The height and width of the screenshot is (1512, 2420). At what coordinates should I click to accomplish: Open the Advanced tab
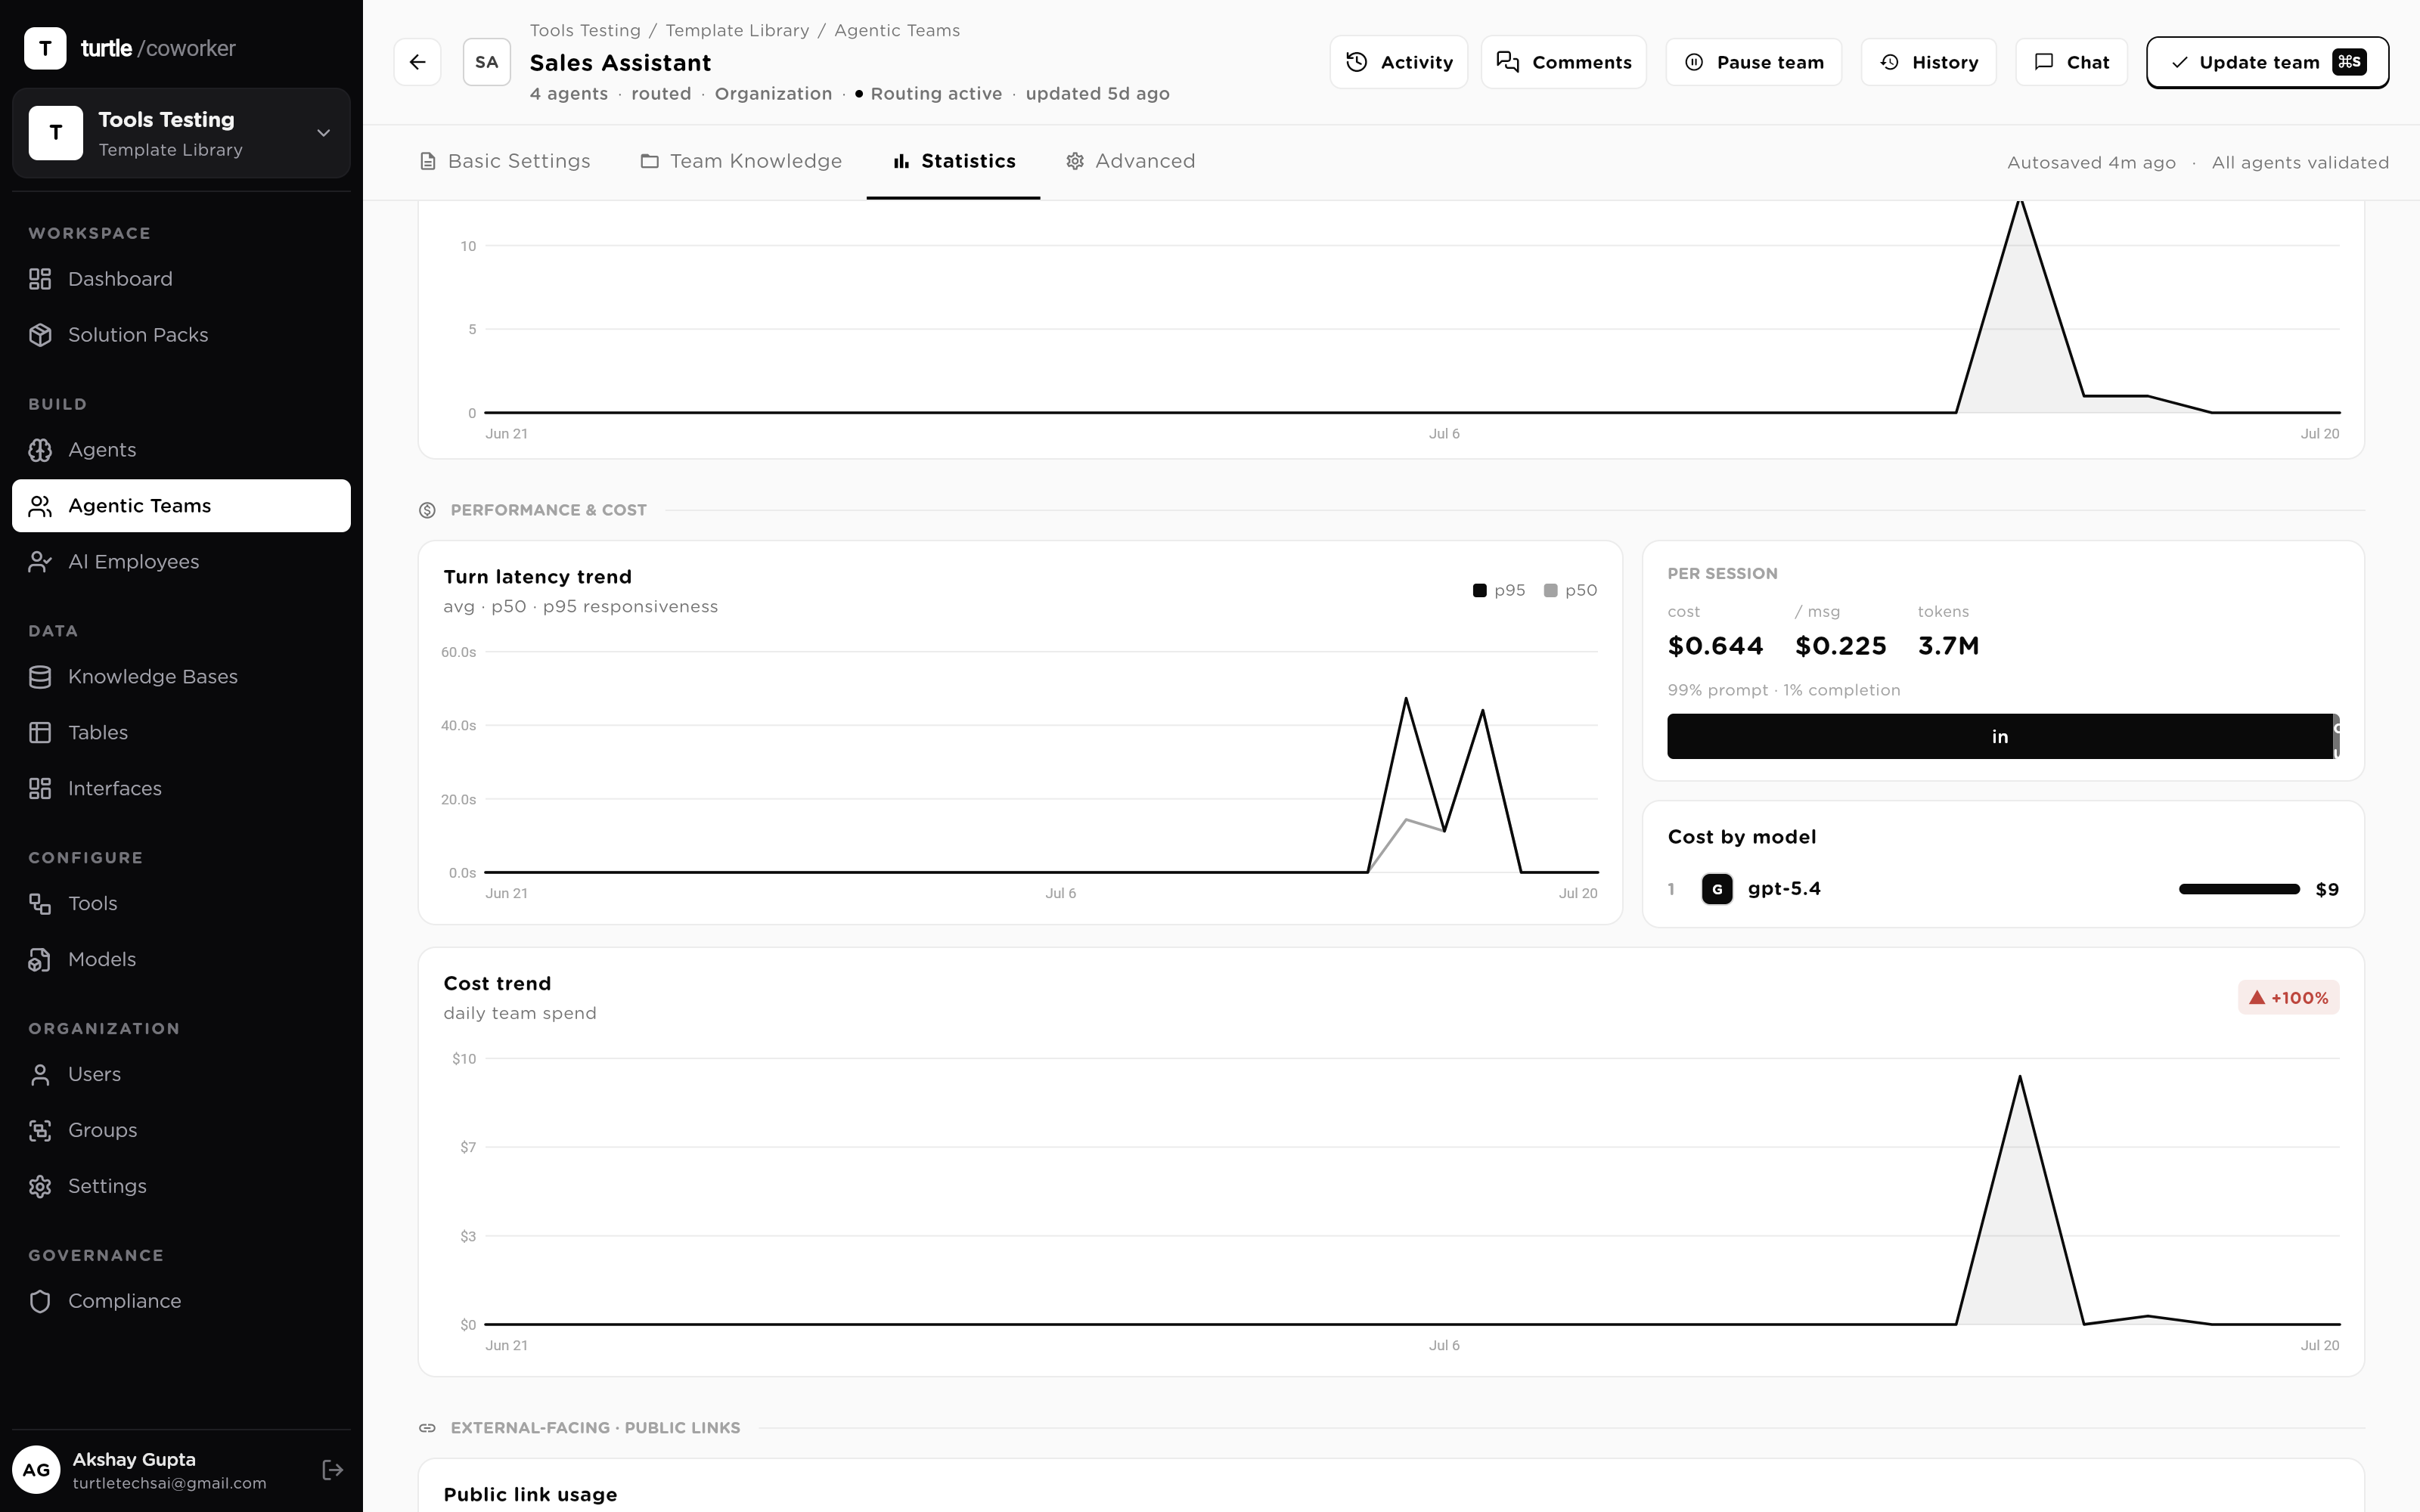[x=1130, y=162]
